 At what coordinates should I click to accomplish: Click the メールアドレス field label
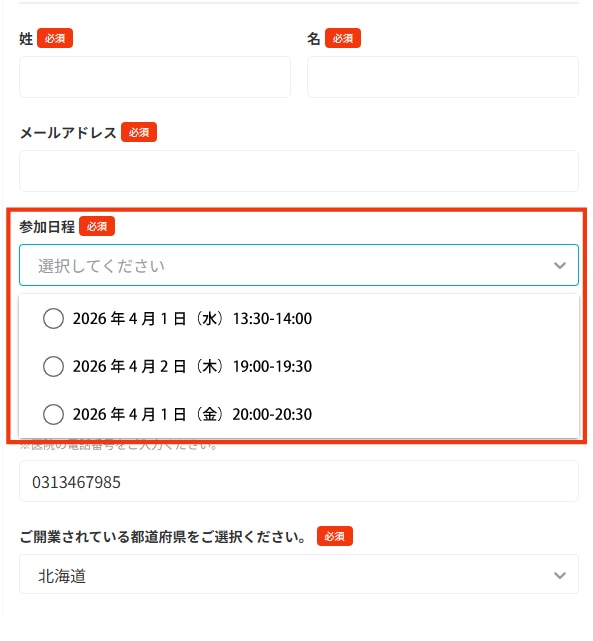pyautogui.click(x=68, y=132)
